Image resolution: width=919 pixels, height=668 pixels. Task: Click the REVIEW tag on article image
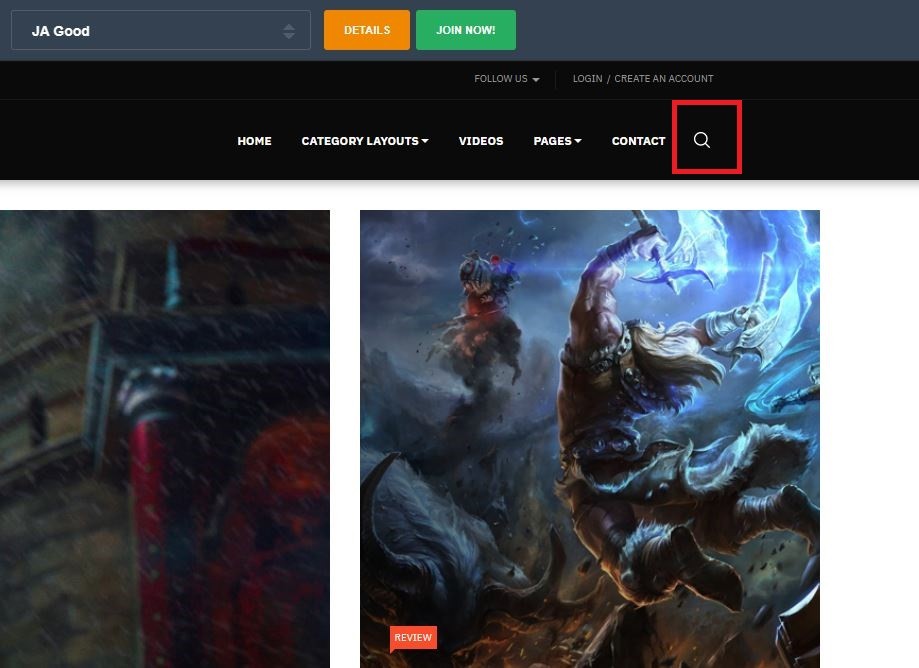pos(413,638)
